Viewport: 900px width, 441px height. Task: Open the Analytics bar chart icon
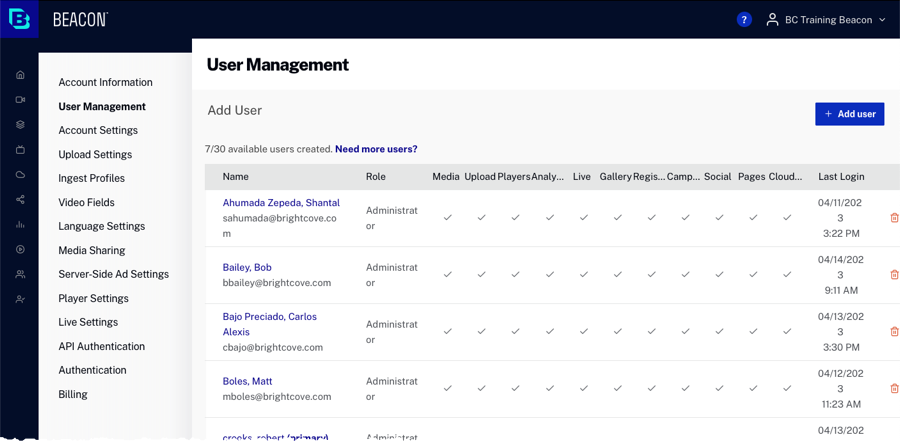[x=20, y=225]
